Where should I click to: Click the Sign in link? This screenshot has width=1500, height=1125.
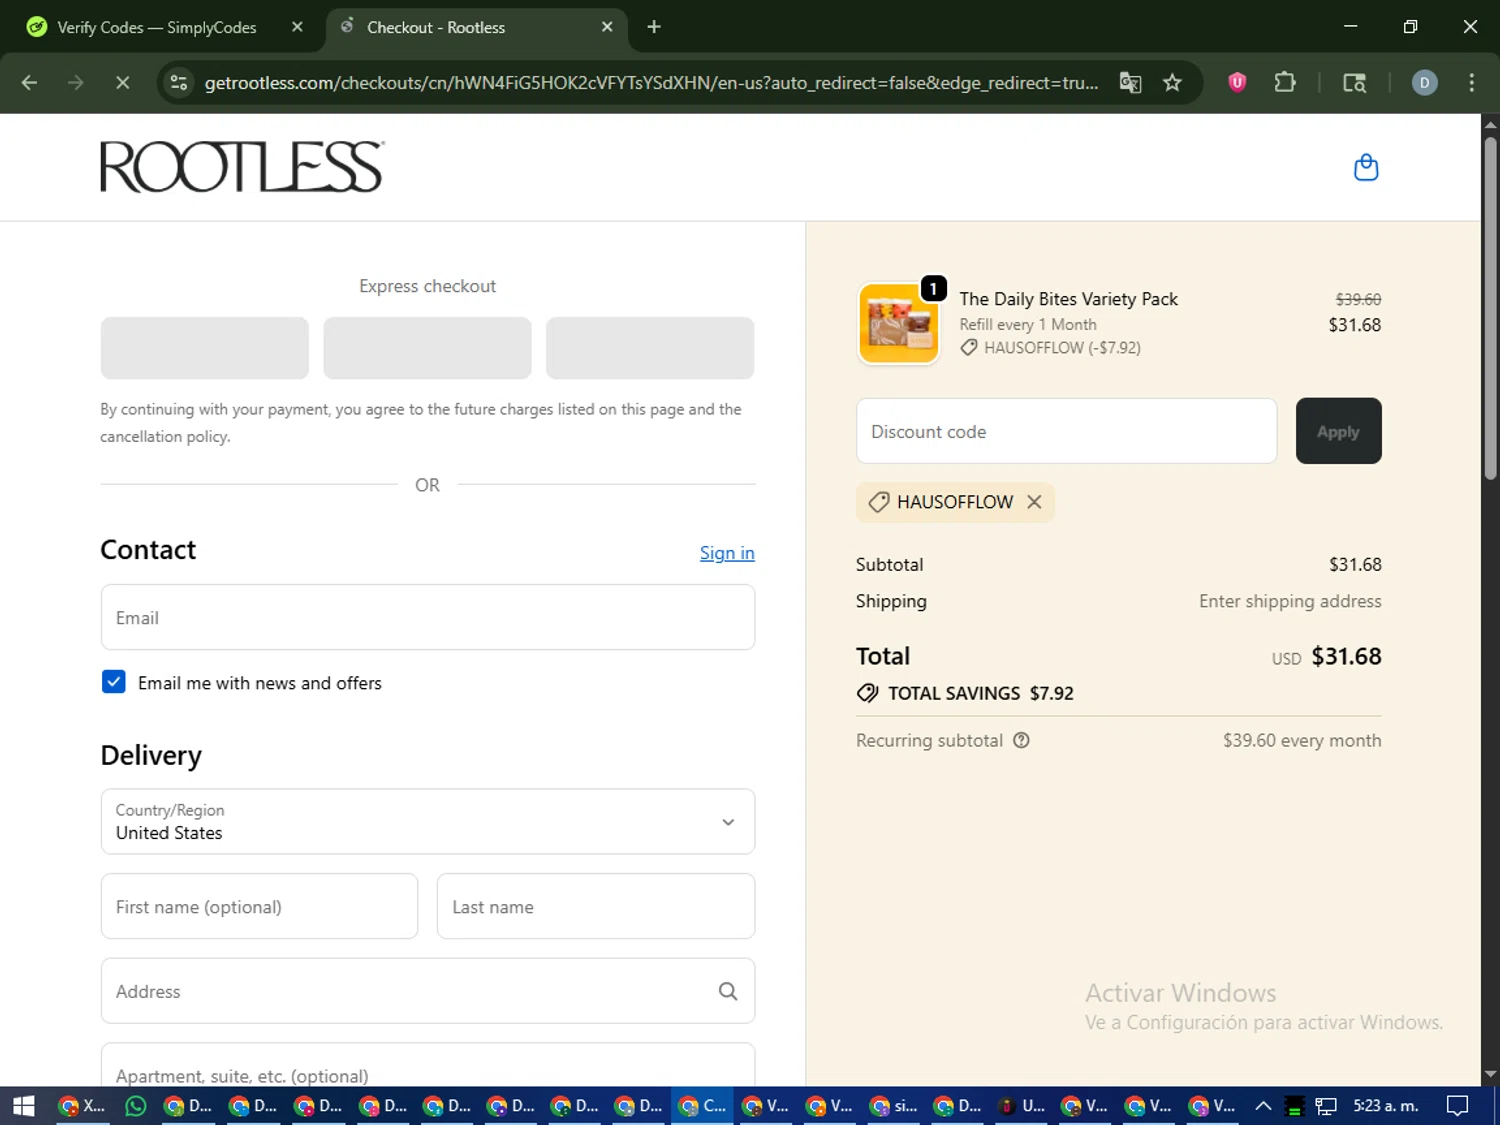click(727, 553)
